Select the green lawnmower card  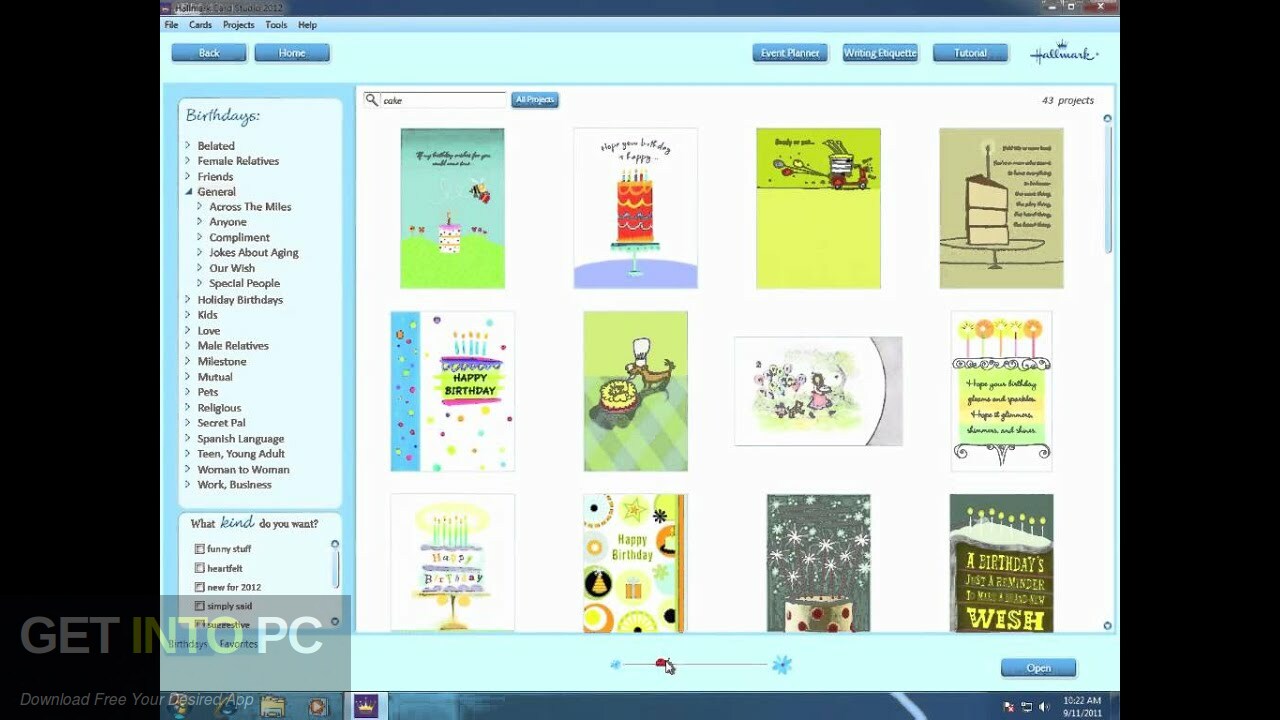(818, 208)
